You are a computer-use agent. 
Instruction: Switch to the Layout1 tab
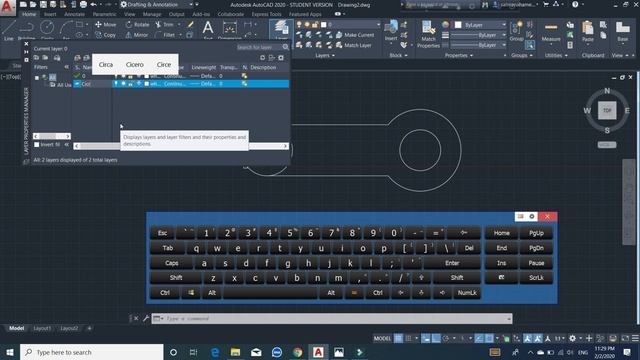[42, 328]
